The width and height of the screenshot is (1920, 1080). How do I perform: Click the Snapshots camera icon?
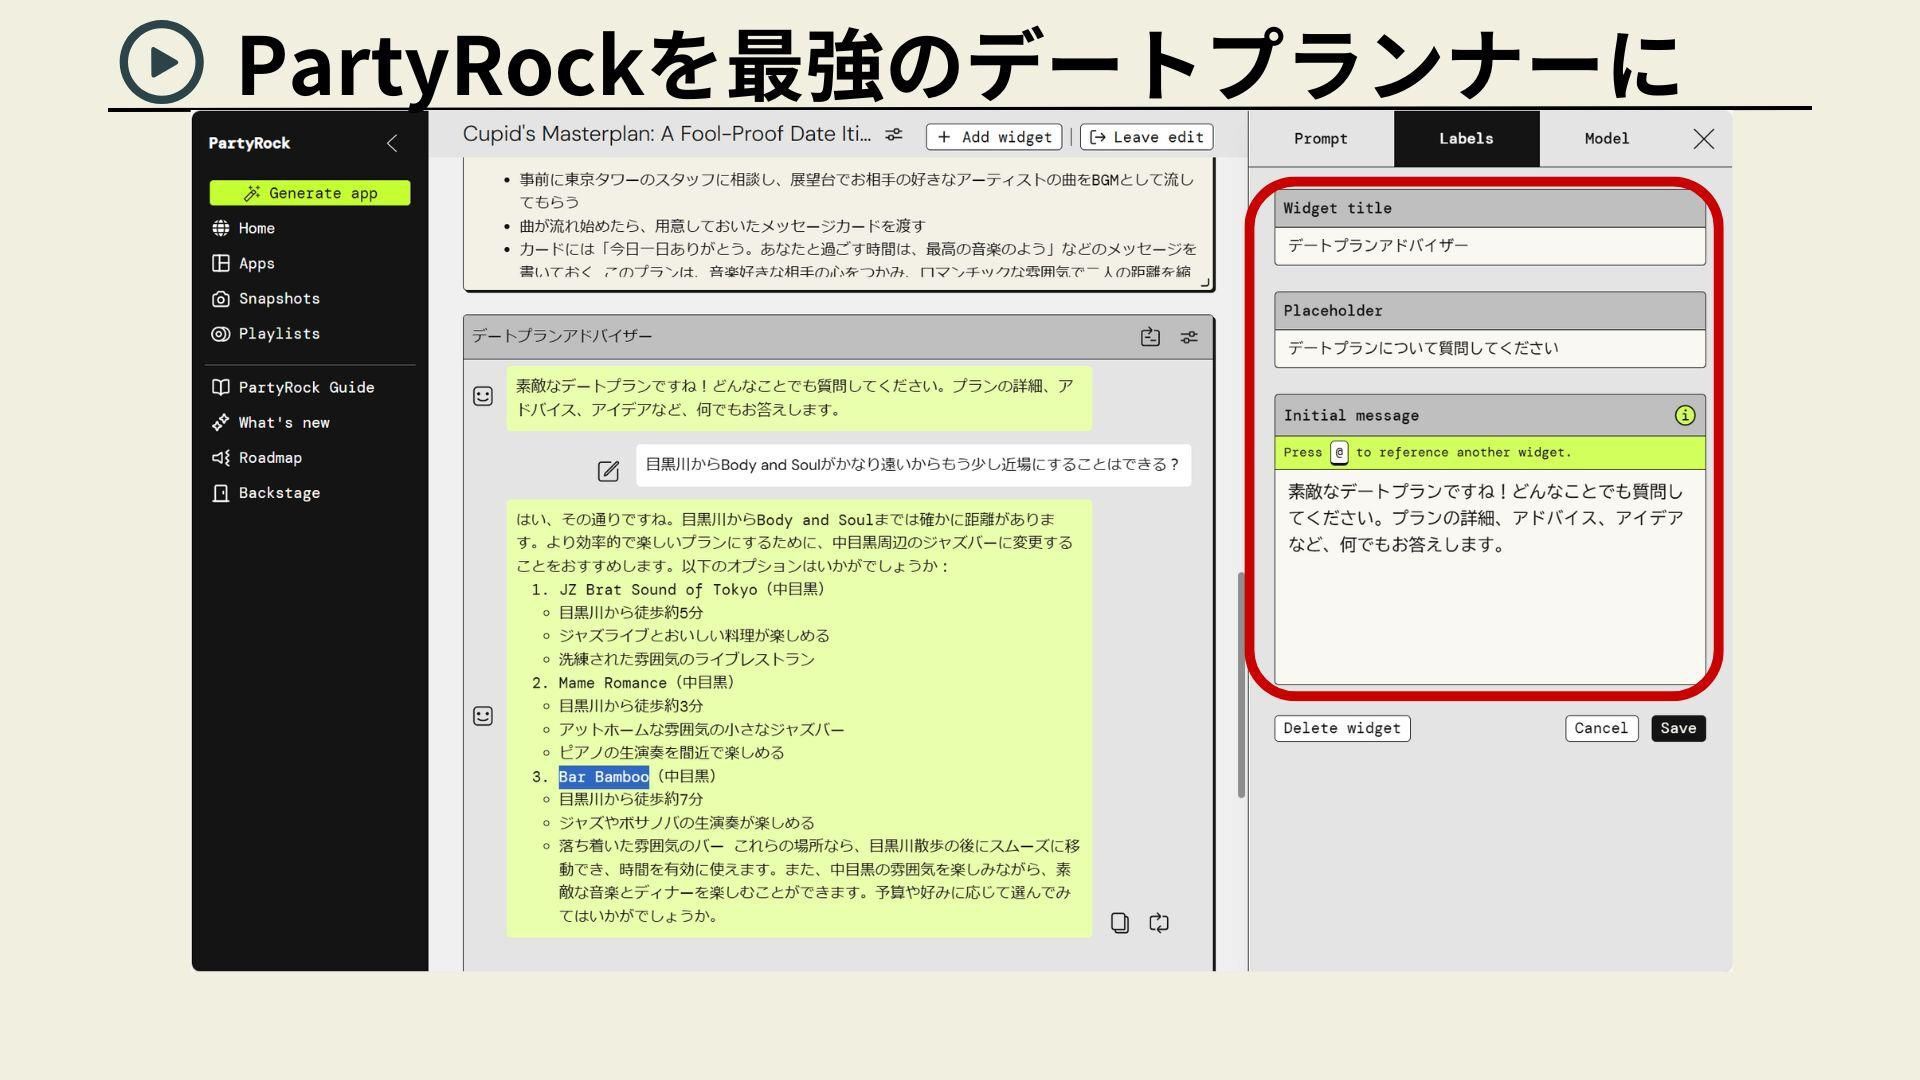(221, 298)
